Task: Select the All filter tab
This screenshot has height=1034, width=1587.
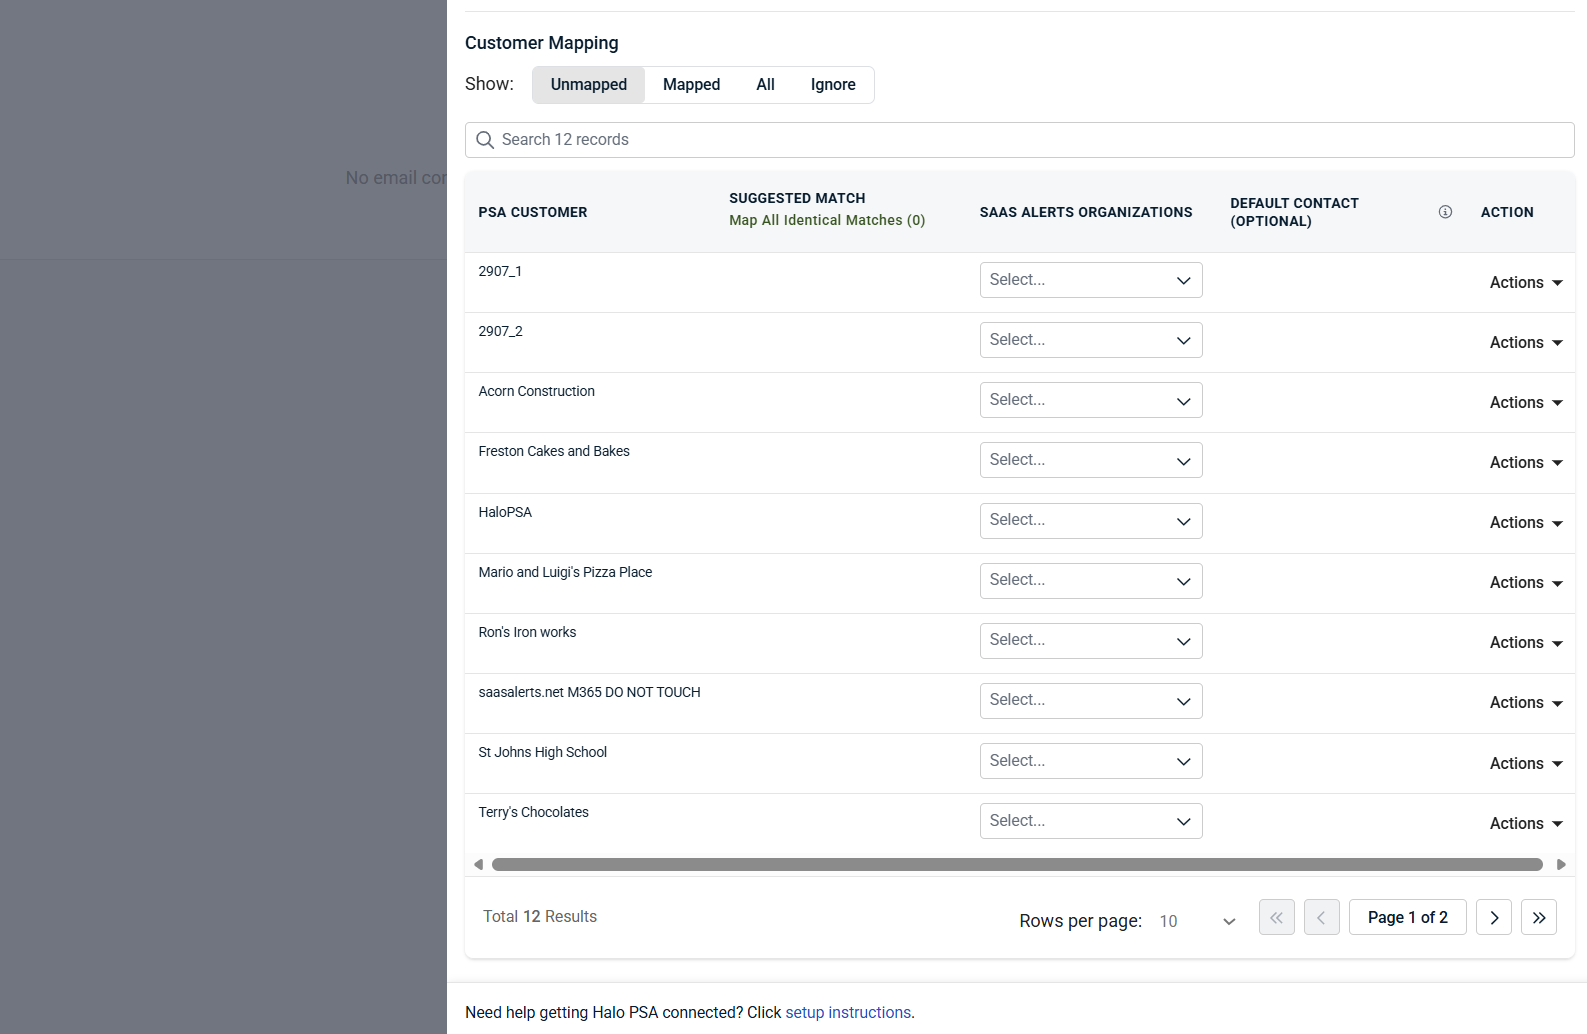Action: (765, 85)
